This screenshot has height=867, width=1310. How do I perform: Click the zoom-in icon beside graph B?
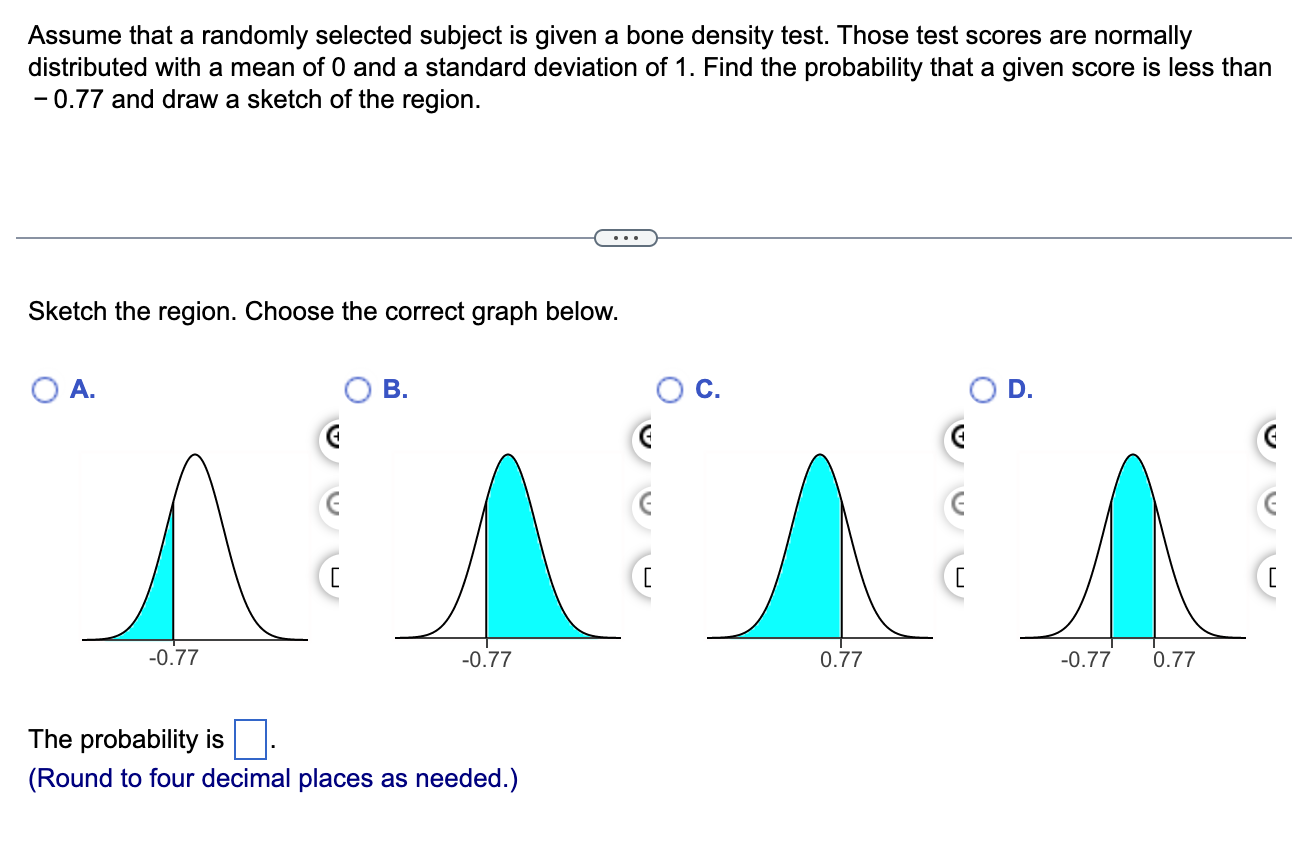click(x=648, y=437)
